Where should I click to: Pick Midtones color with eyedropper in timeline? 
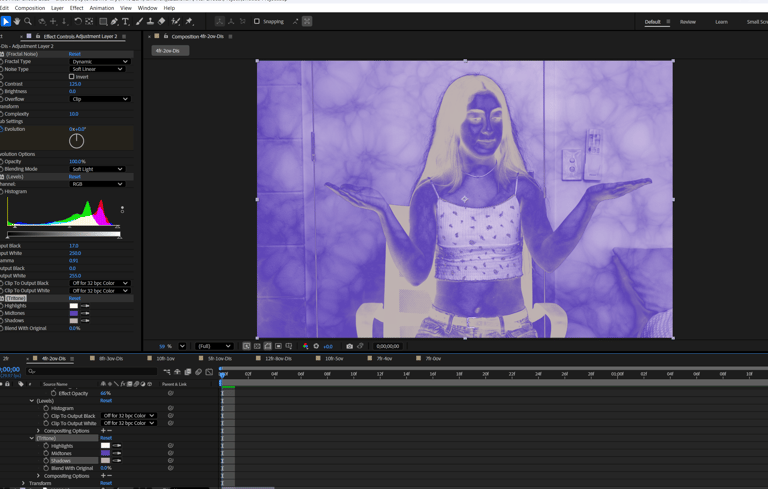[x=117, y=453]
